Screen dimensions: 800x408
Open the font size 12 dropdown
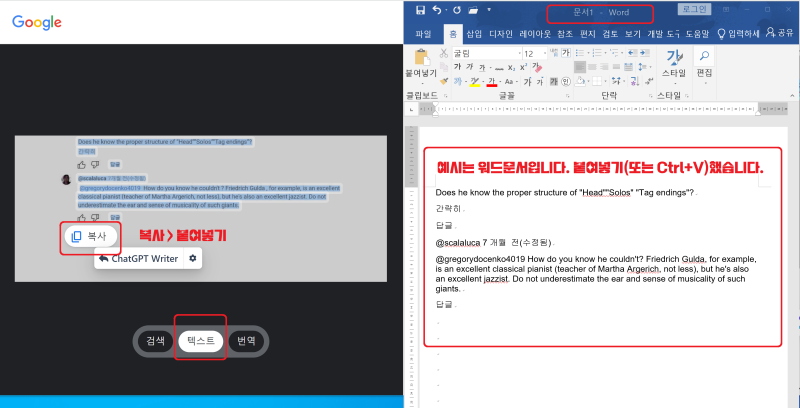(543, 54)
